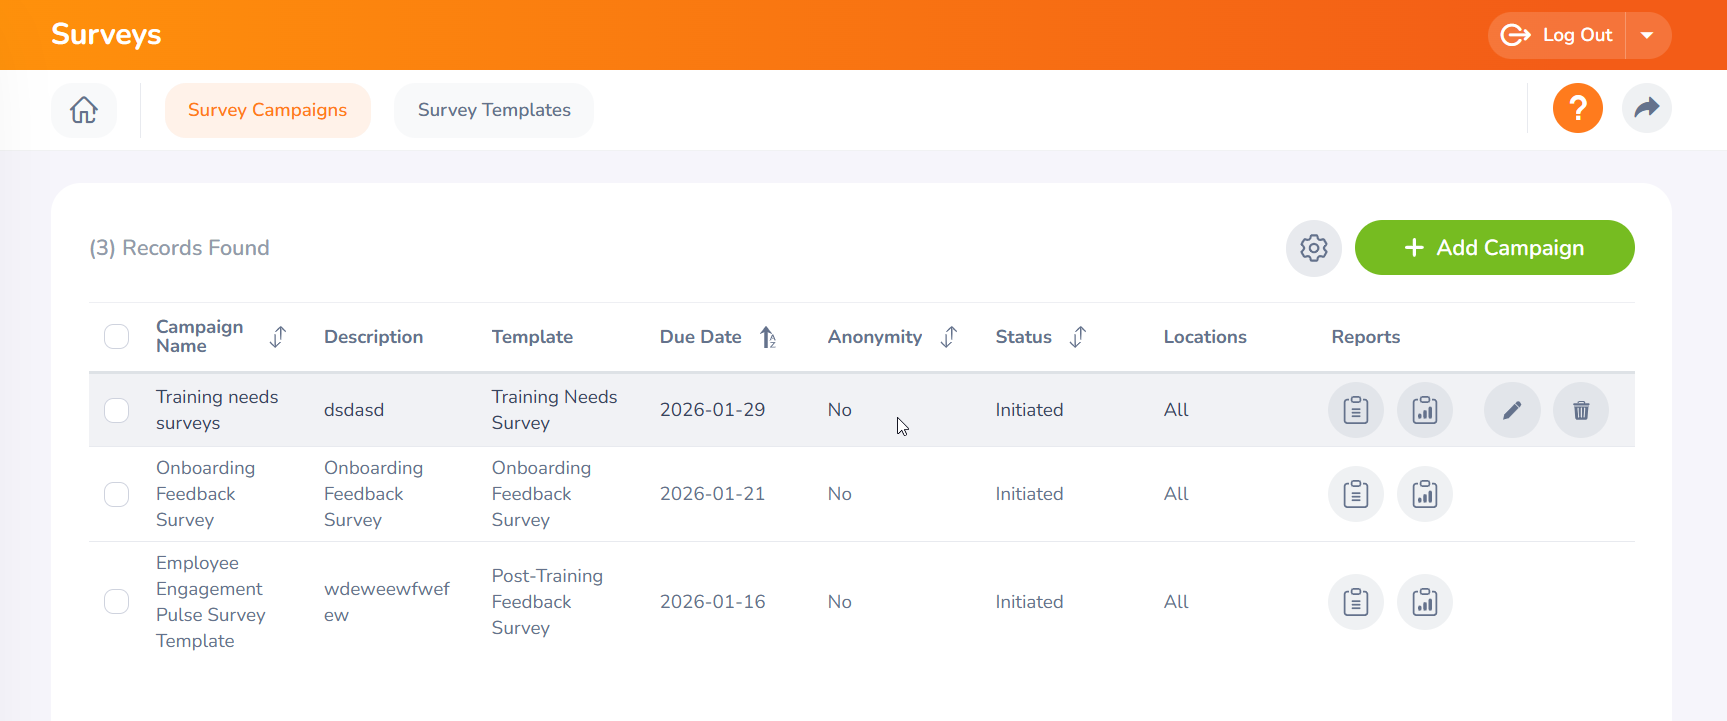The width and height of the screenshot is (1727, 721).
Task: Open the orange help question mark icon
Action: (x=1577, y=108)
